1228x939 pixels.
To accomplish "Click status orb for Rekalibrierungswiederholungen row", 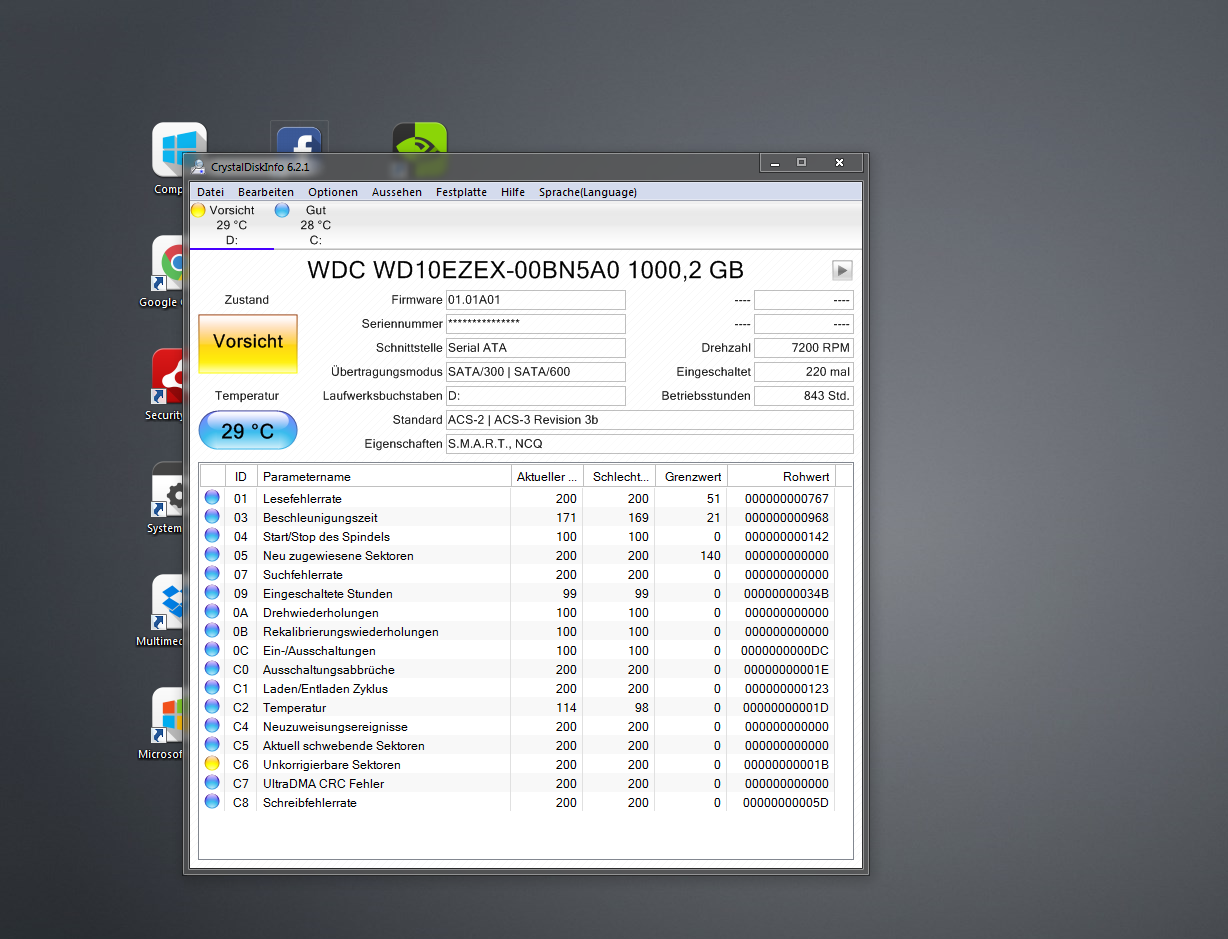I will [212, 631].
